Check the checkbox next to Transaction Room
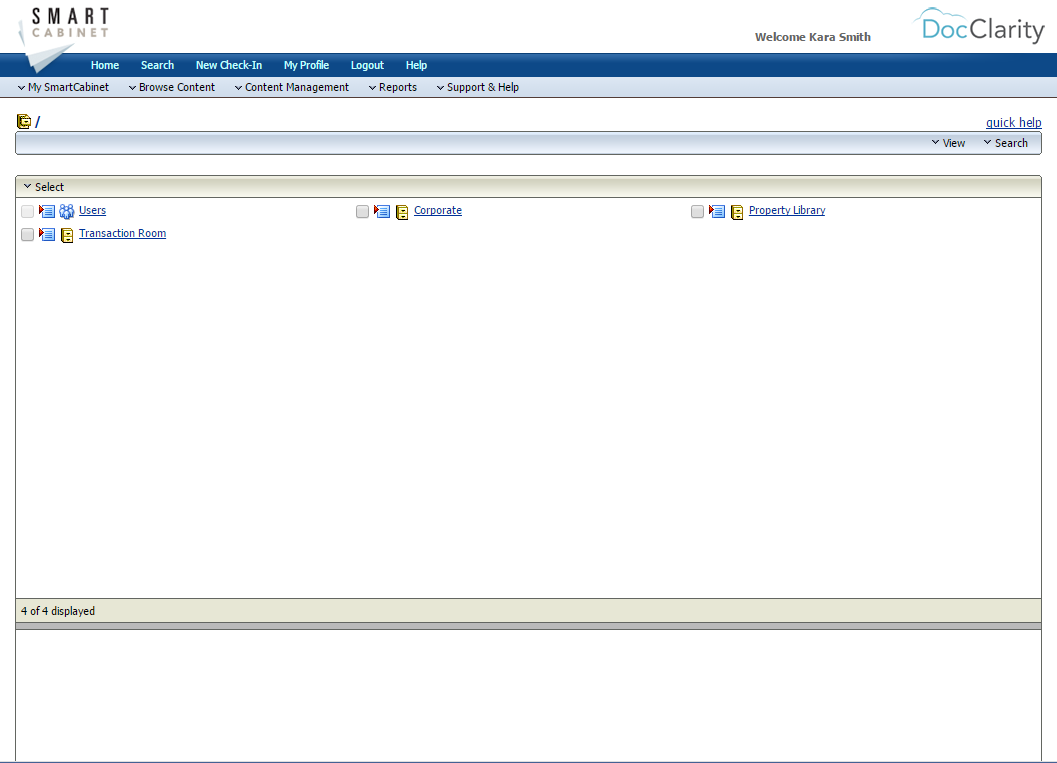Screen dimensions: 1057x763 [x=27, y=234]
